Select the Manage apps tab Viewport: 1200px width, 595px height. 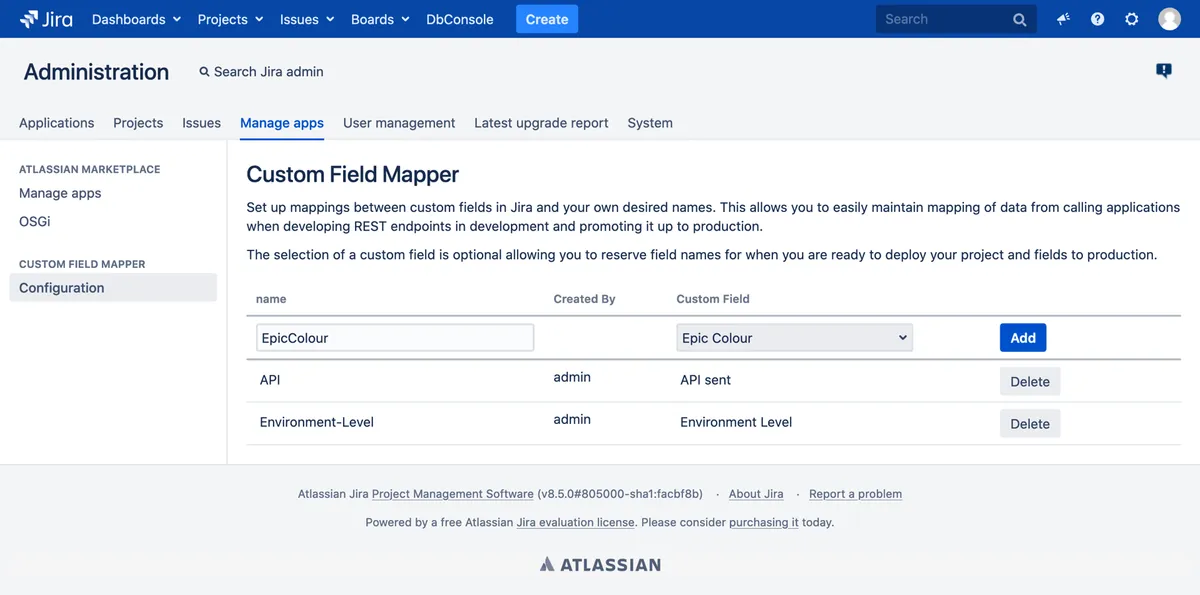coord(282,123)
